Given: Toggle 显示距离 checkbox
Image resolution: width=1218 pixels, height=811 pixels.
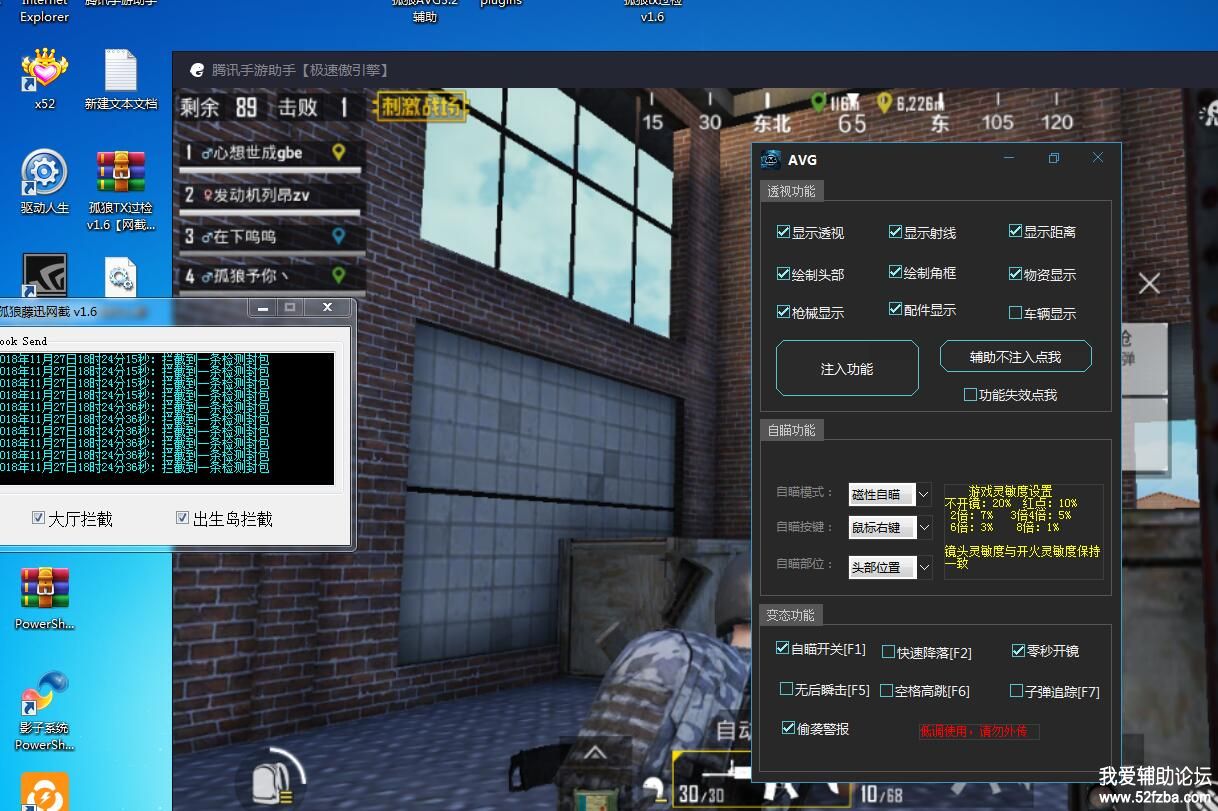Looking at the screenshot, I should (1015, 231).
